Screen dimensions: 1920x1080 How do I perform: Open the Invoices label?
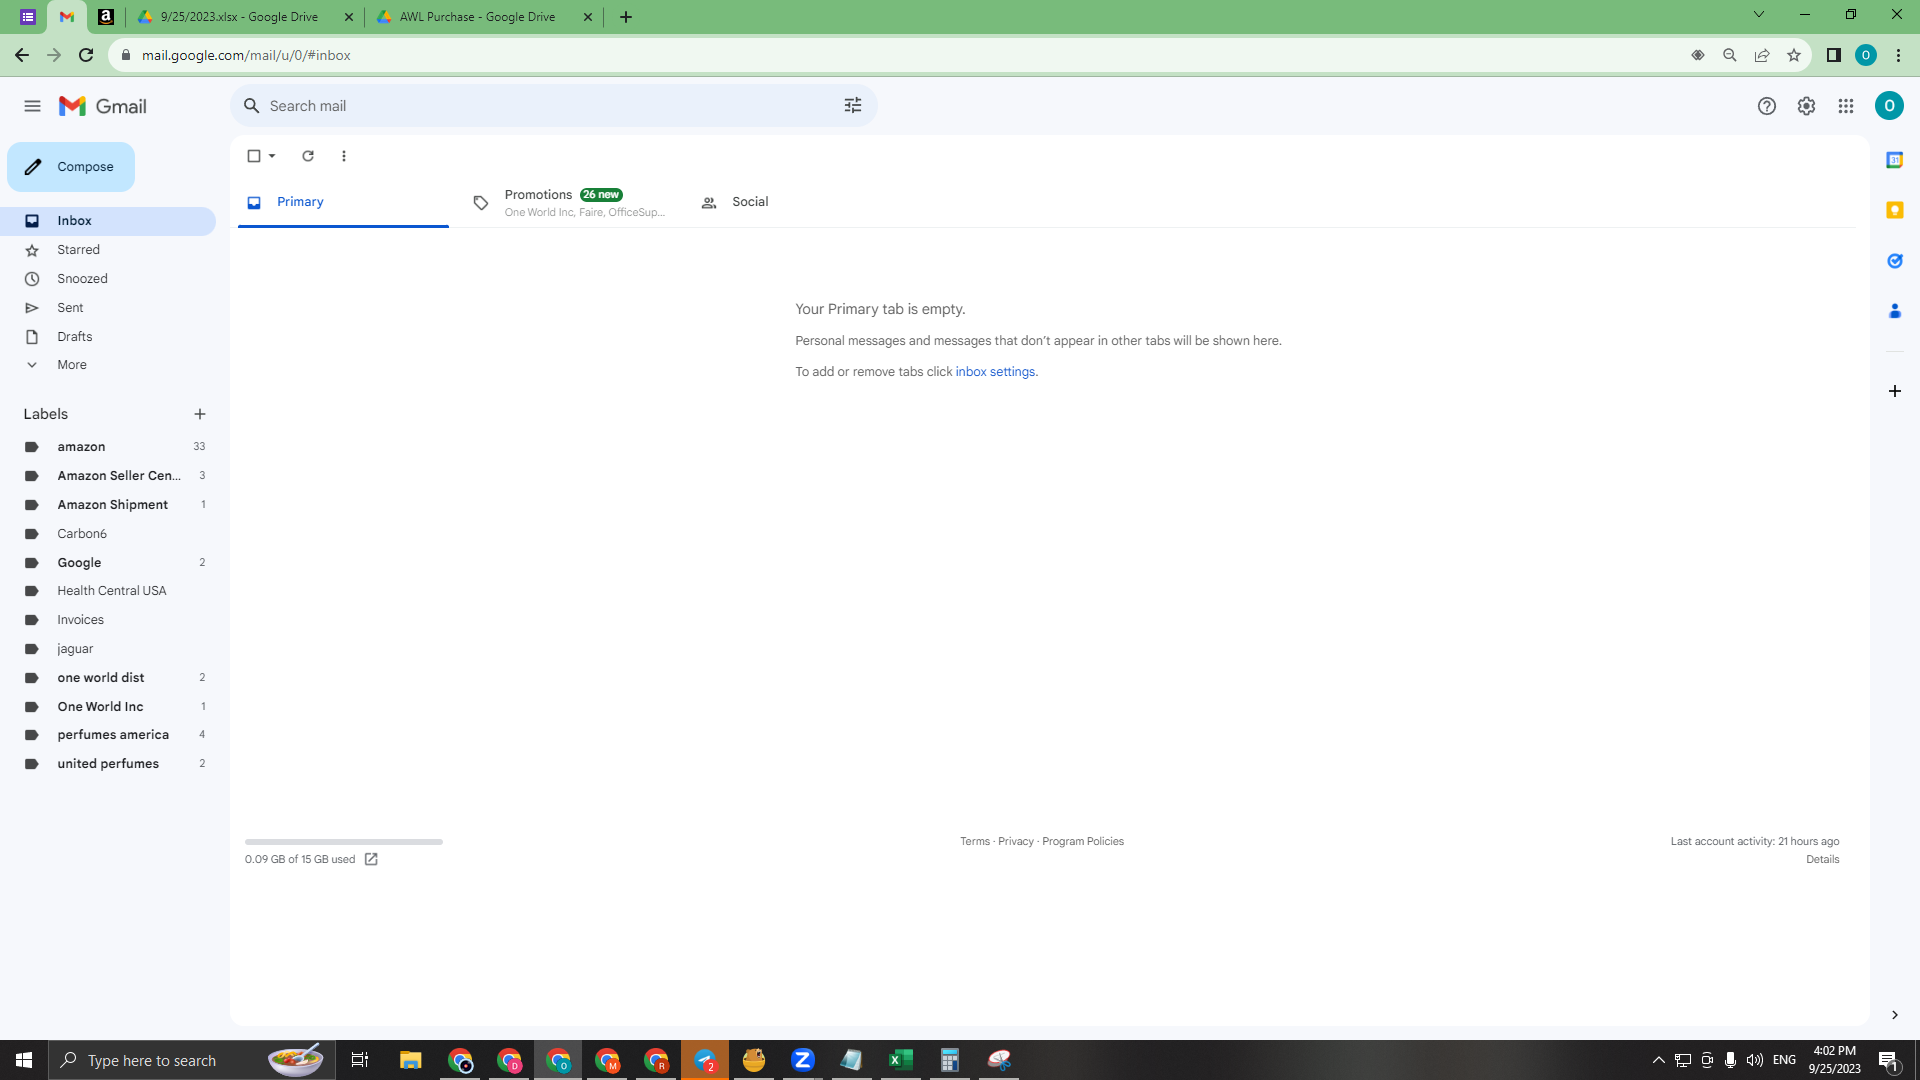(x=108, y=620)
